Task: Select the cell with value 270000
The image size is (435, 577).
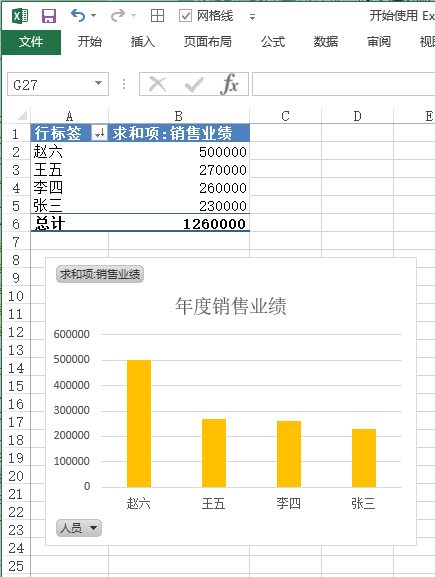Action: tap(179, 170)
